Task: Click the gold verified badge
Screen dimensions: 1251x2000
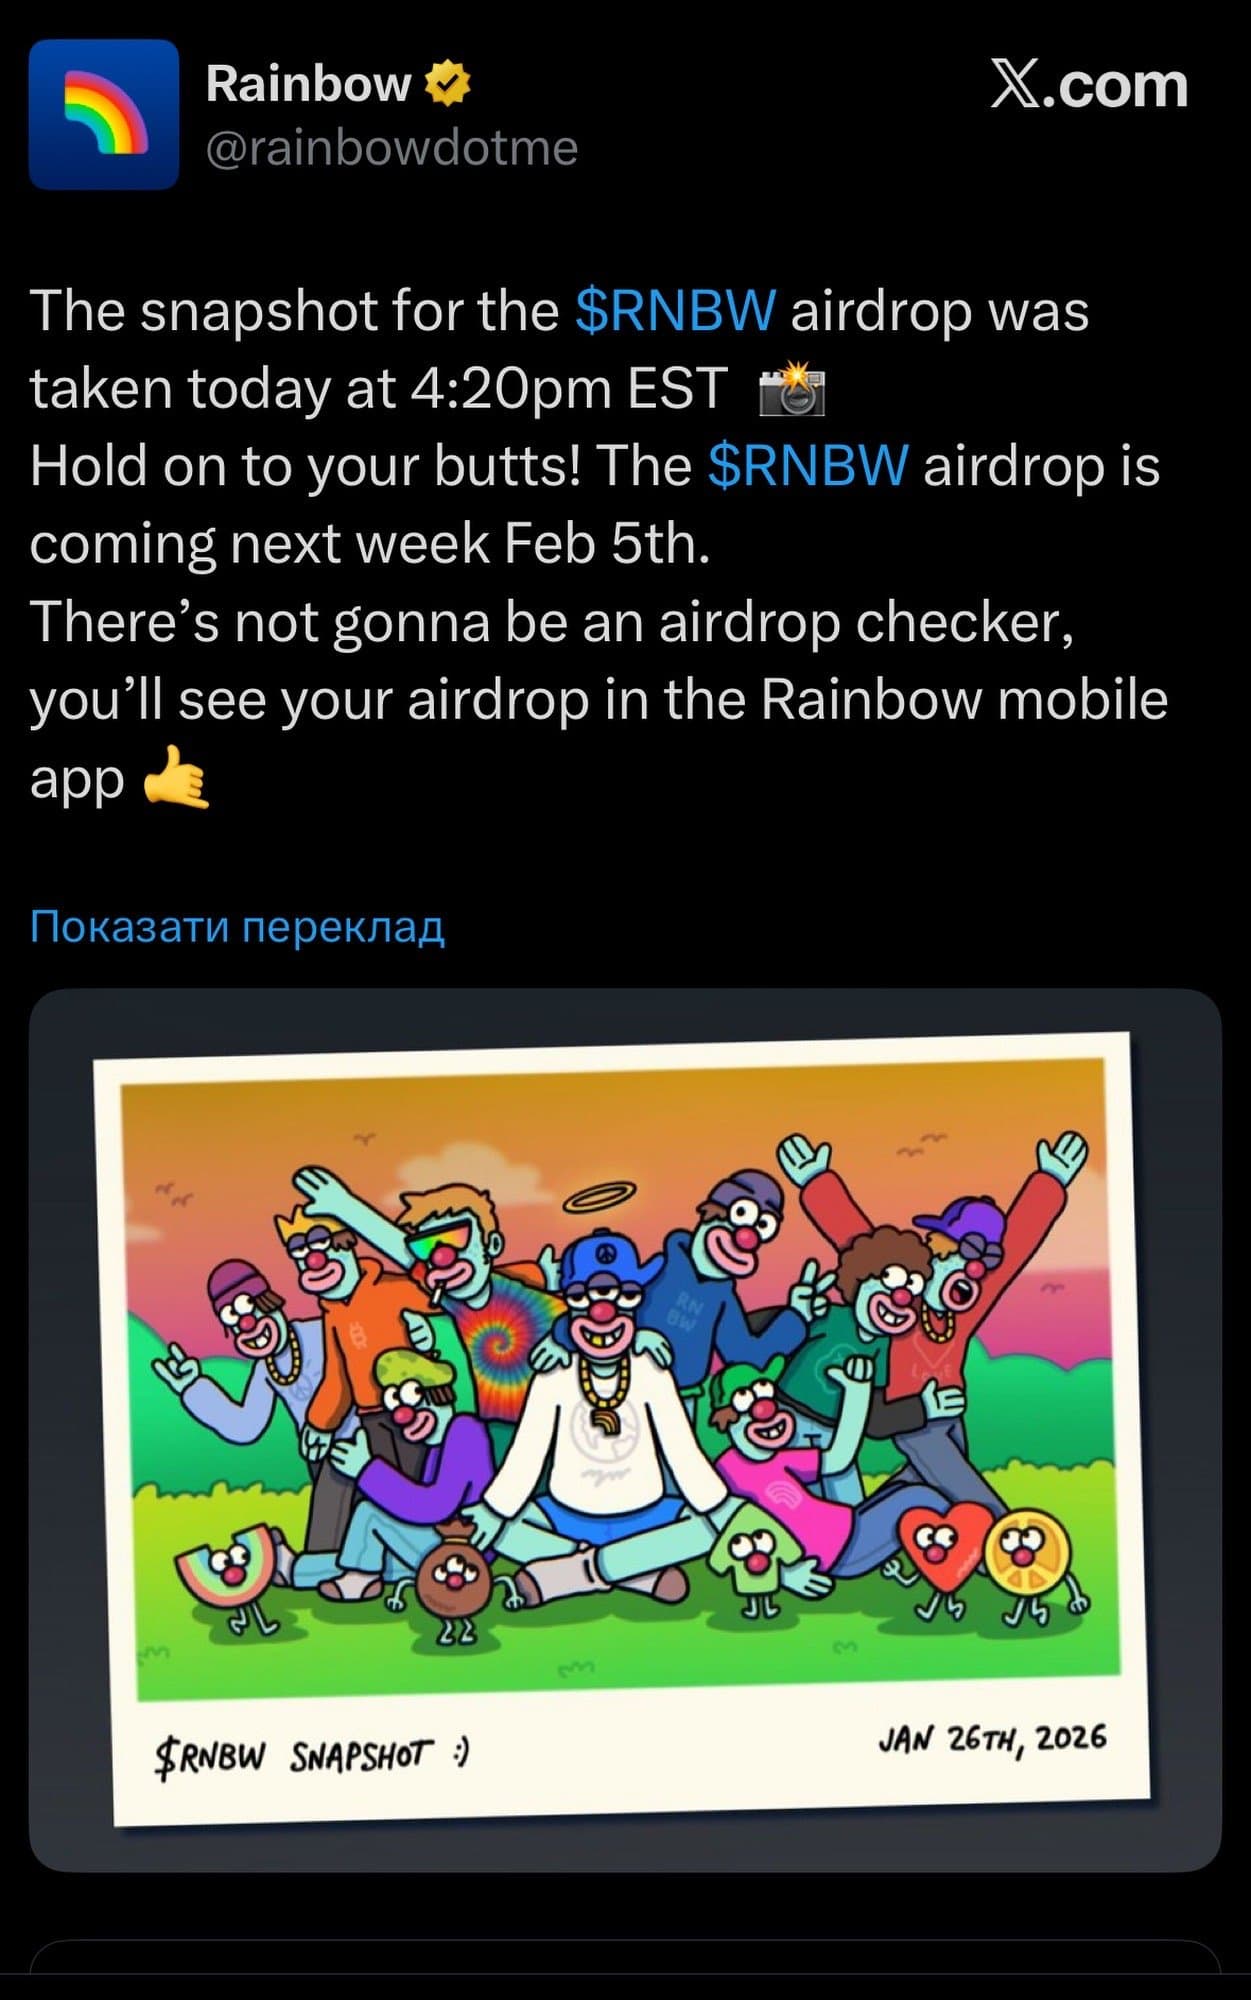Action: coord(448,83)
